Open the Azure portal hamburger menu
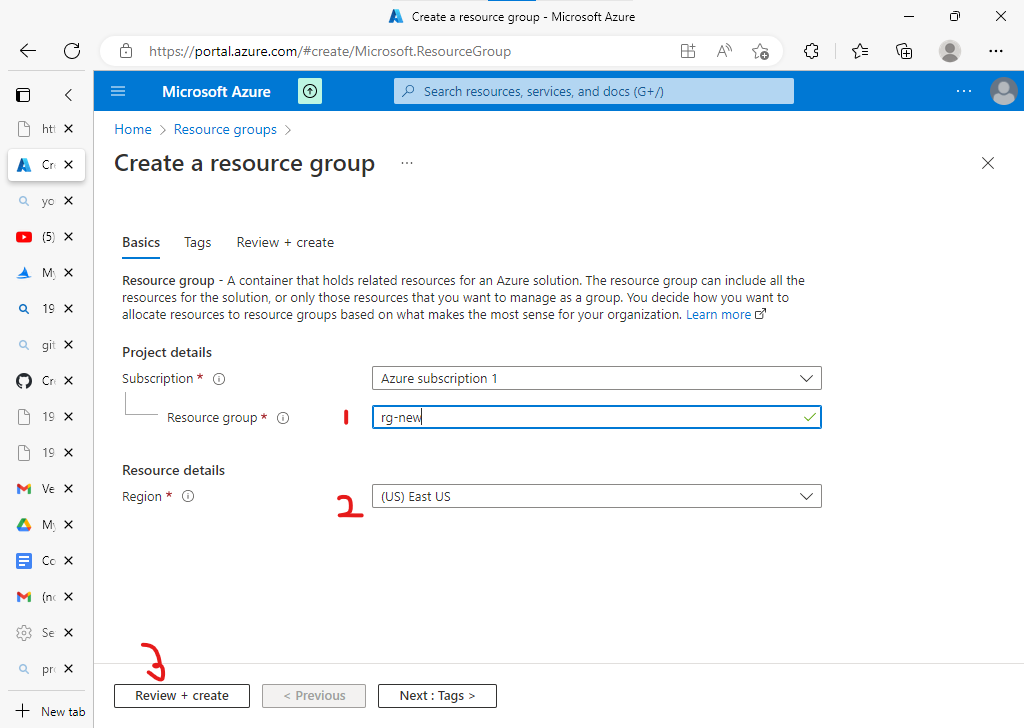Screen dimensions: 1024x728 click(118, 91)
